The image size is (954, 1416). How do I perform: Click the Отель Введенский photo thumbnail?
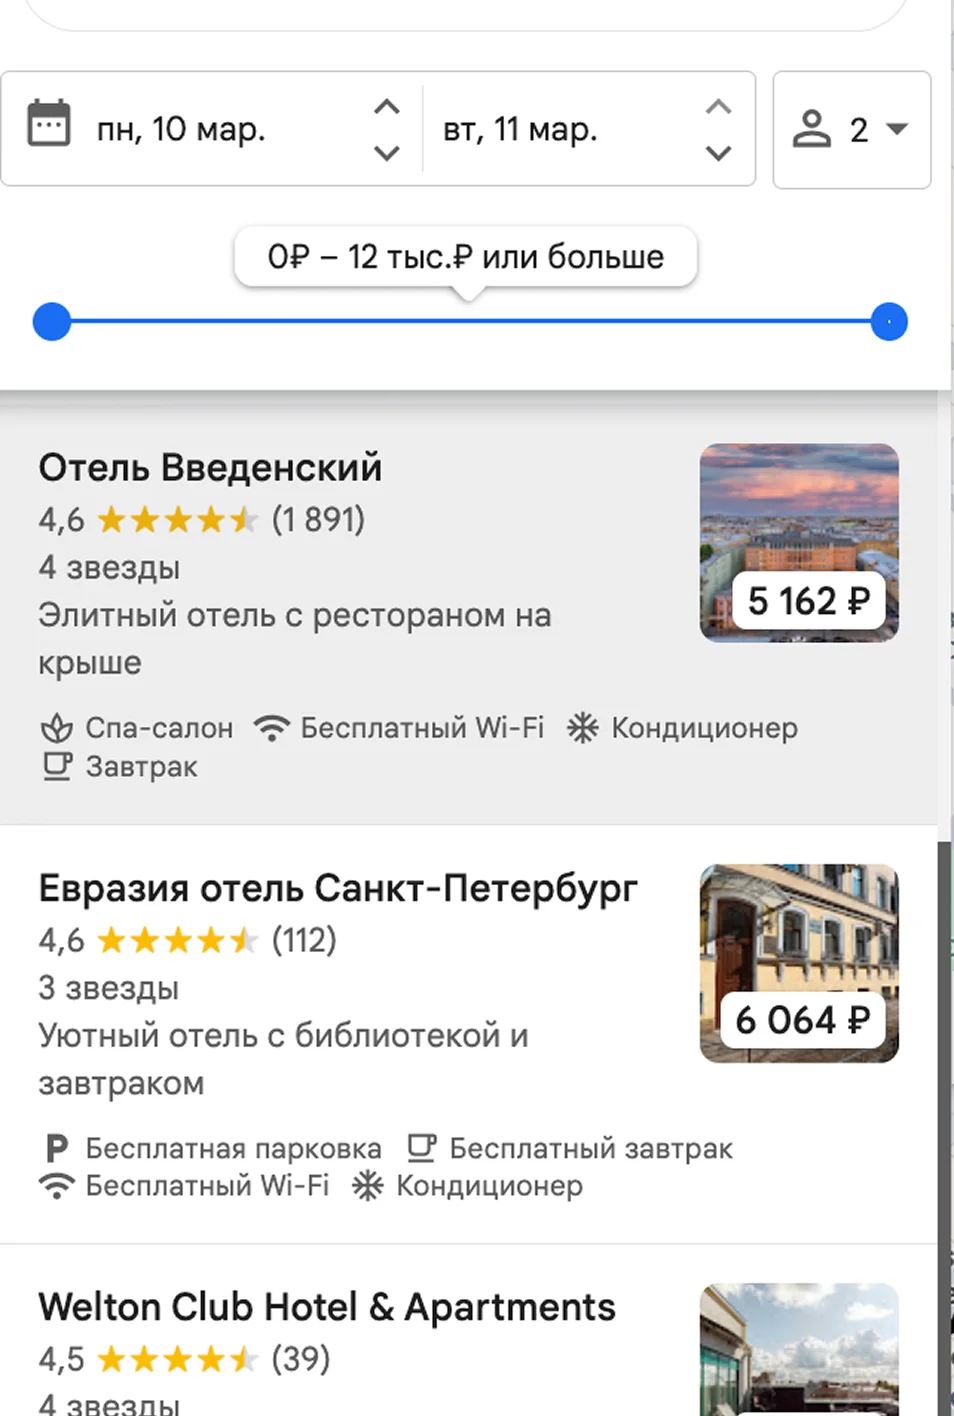click(x=799, y=542)
